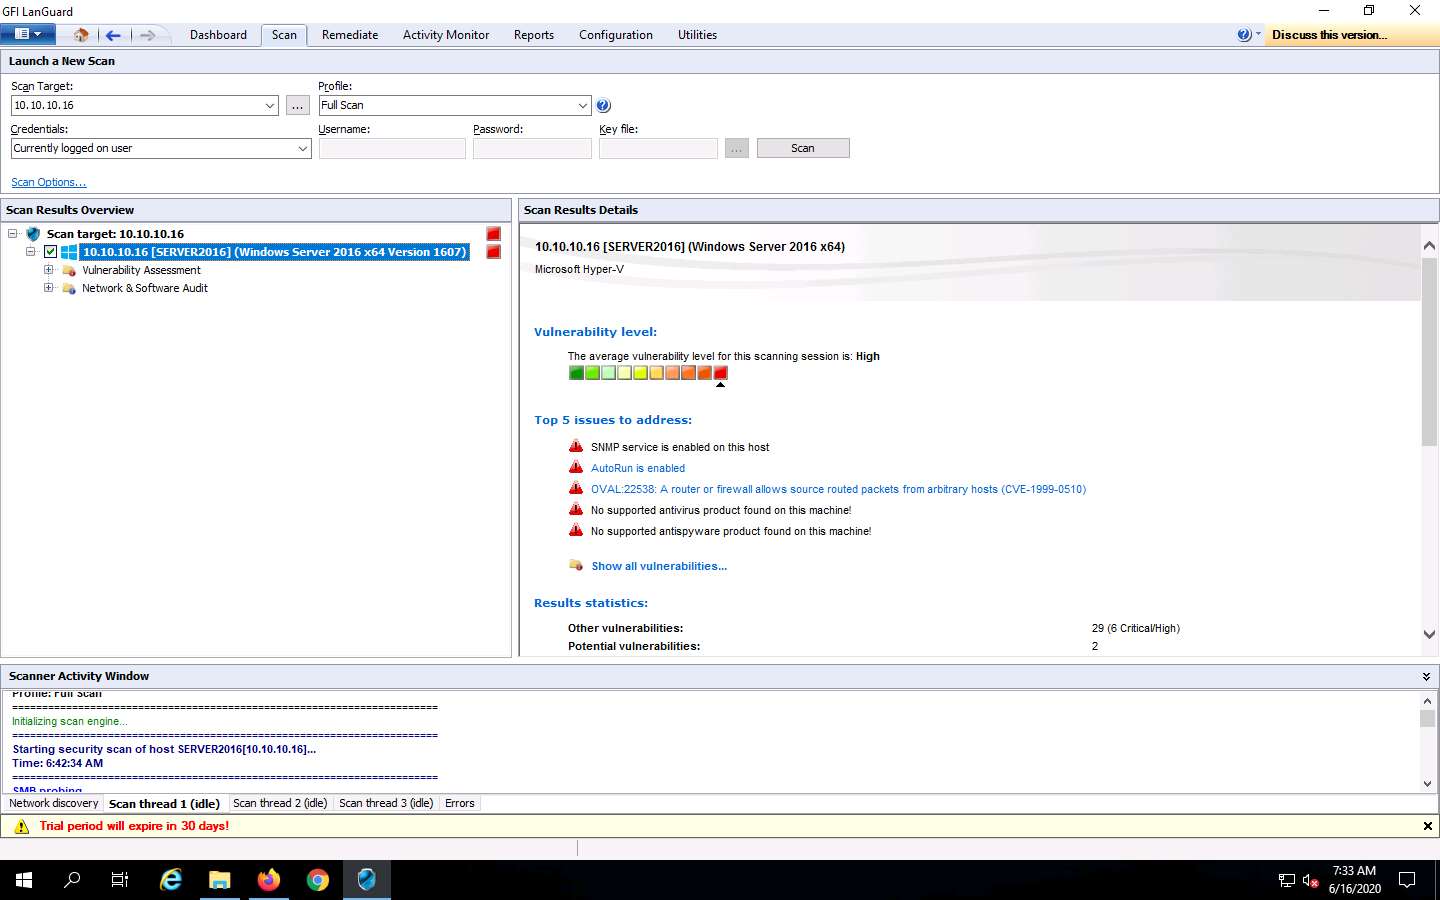
Task: Expand the Network & Software Audit node
Action: (48, 288)
